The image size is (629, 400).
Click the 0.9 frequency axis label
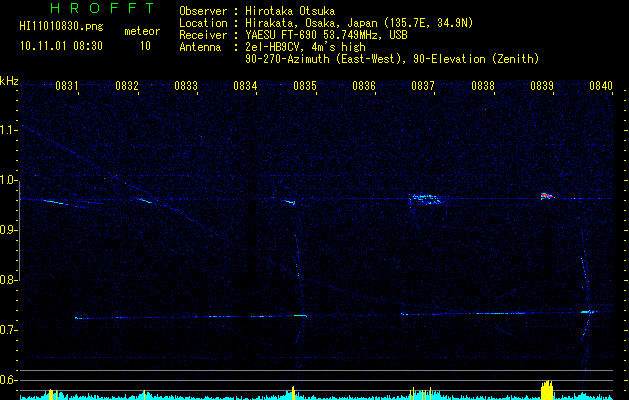8,230
